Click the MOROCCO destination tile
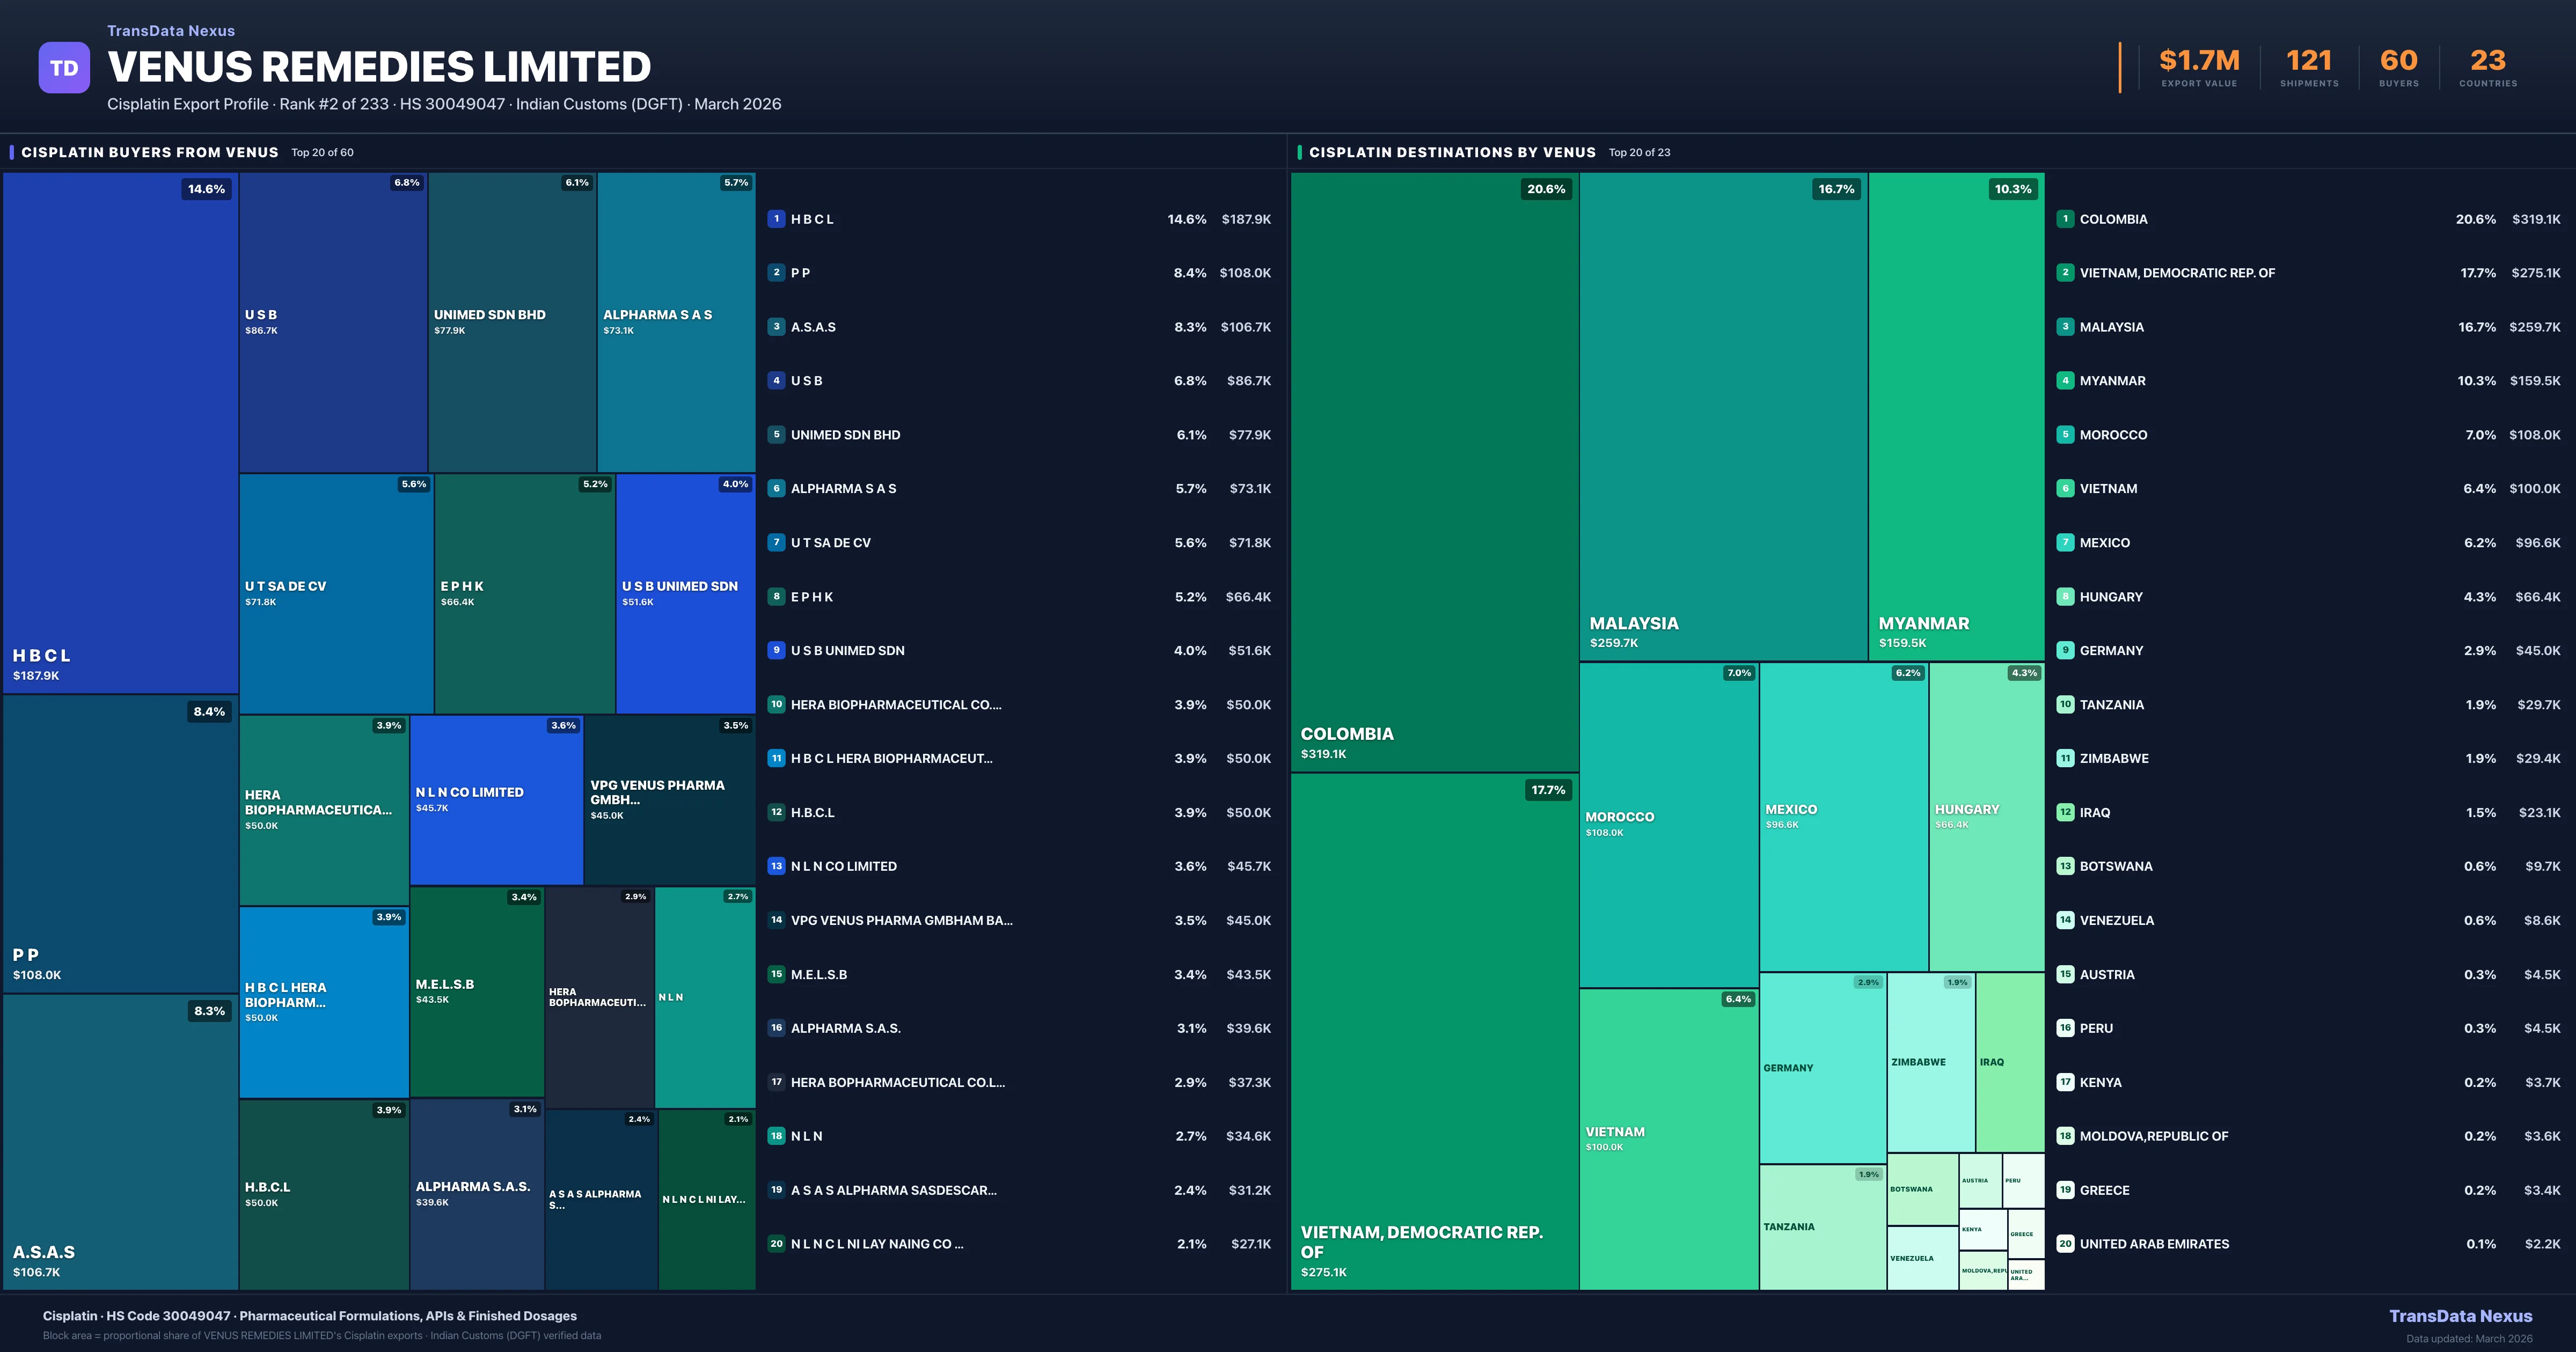This screenshot has width=2576, height=1352. tap(1668, 824)
